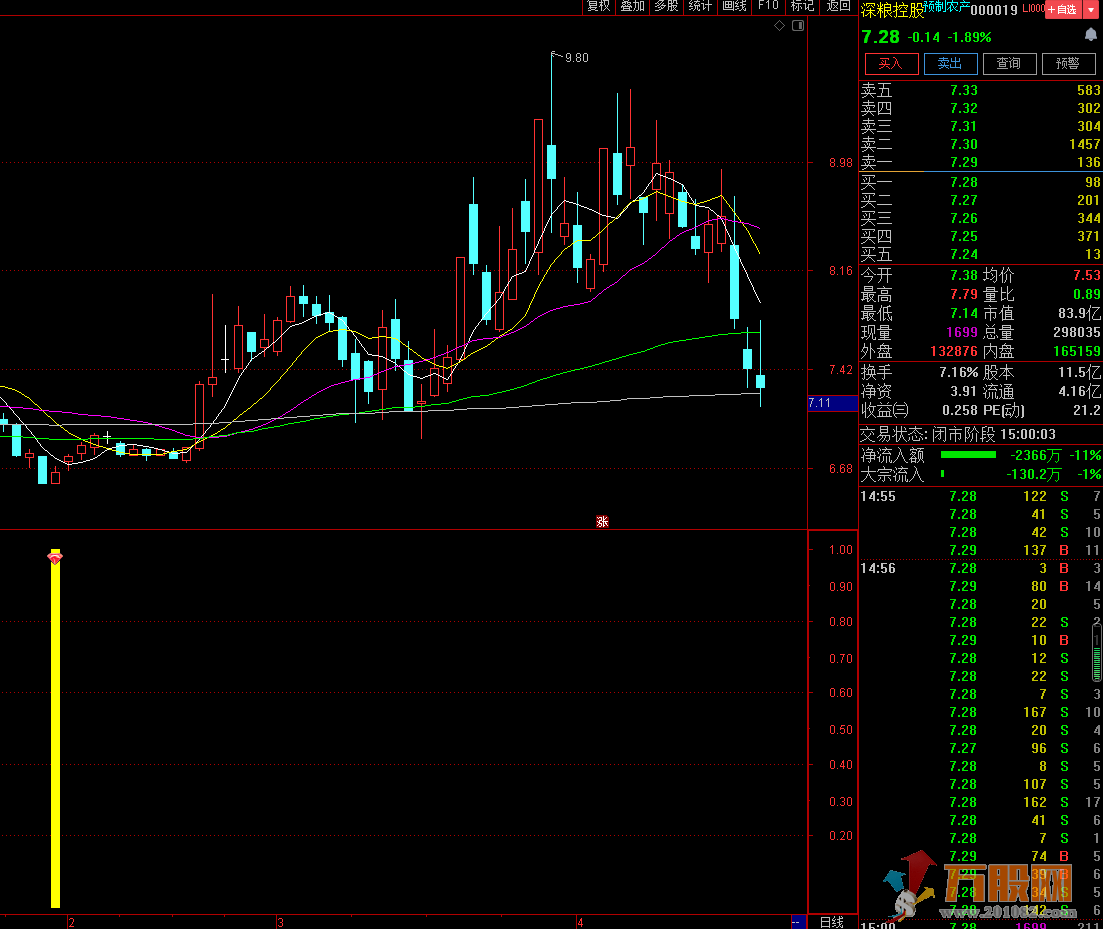The height and width of the screenshot is (929, 1103).
Task: Click the 9.80 high price marker
Action: (x=577, y=58)
